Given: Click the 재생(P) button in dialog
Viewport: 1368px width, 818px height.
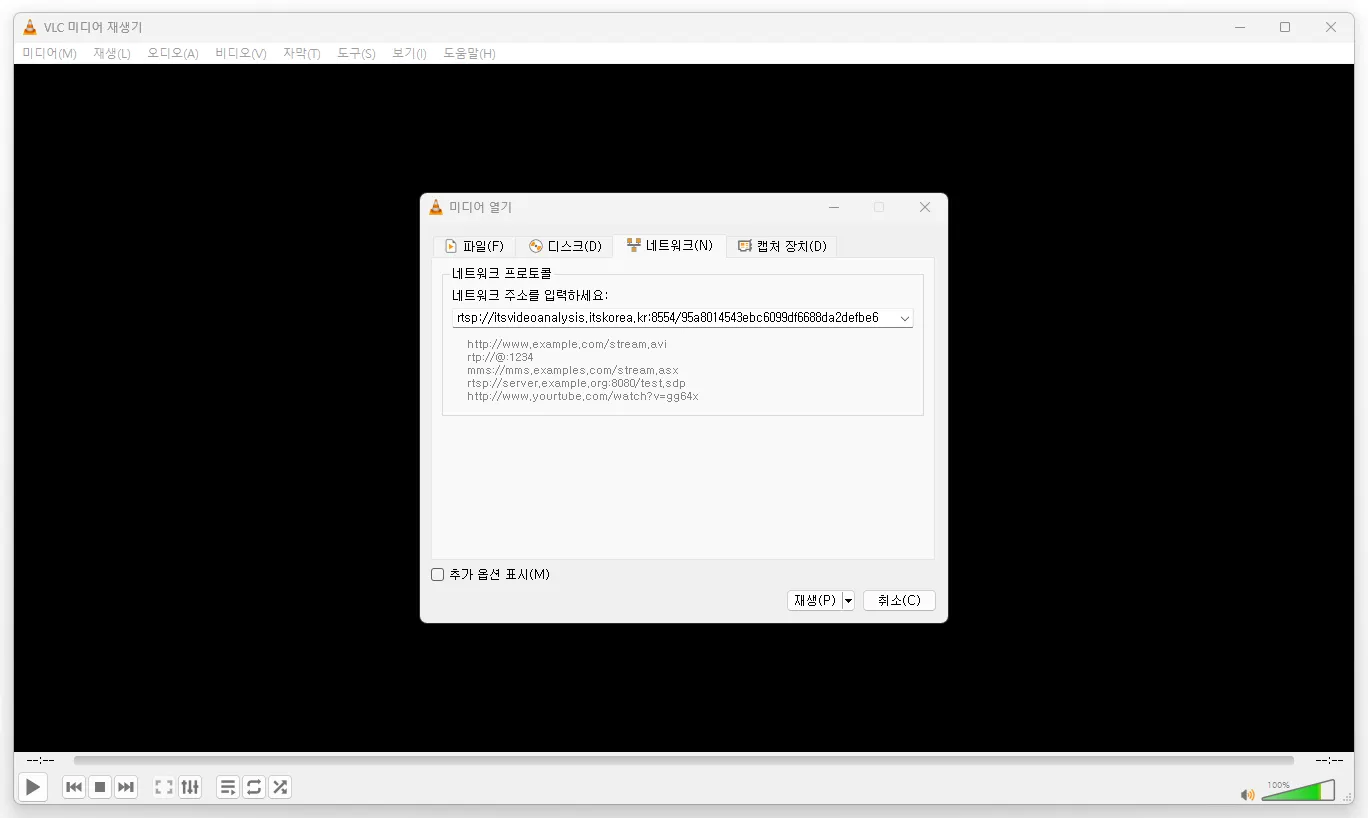Looking at the screenshot, I should click(x=814, y=600).
